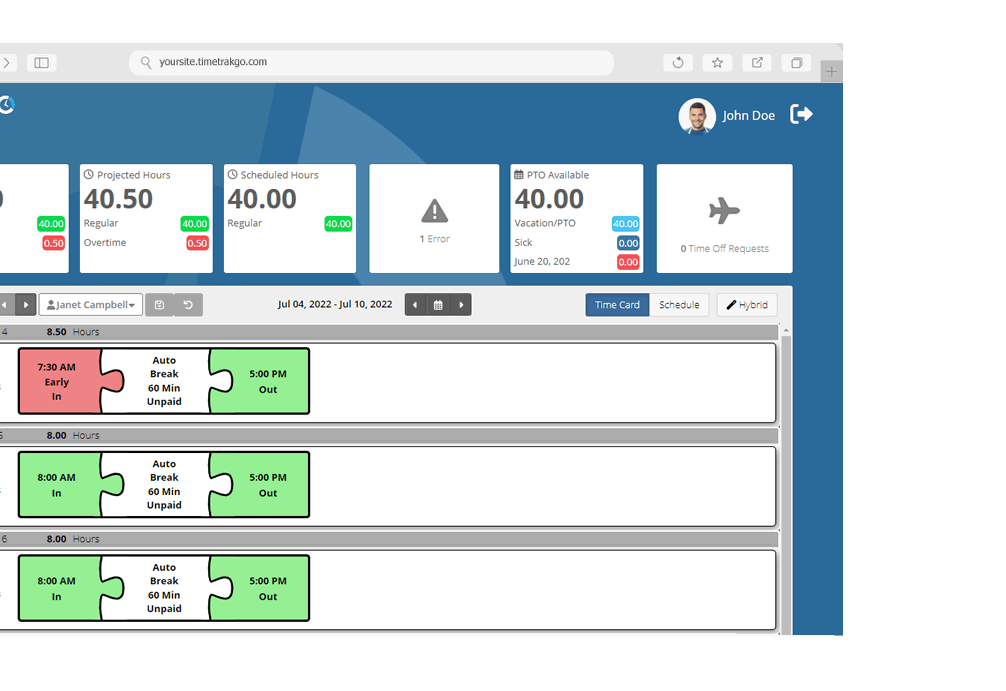
Task: Click the Auto Break piece under 8.50 Hours
Action: coord(164,381)
